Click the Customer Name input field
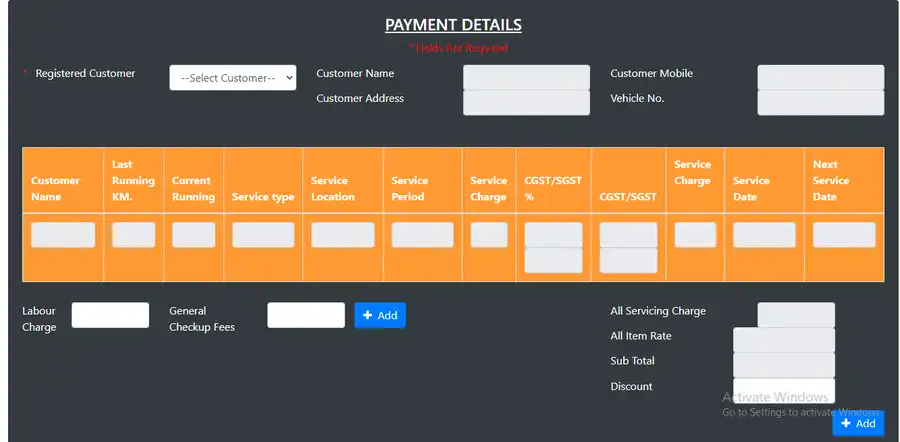The width and height of the screenshot is (900, 442). 526,77
